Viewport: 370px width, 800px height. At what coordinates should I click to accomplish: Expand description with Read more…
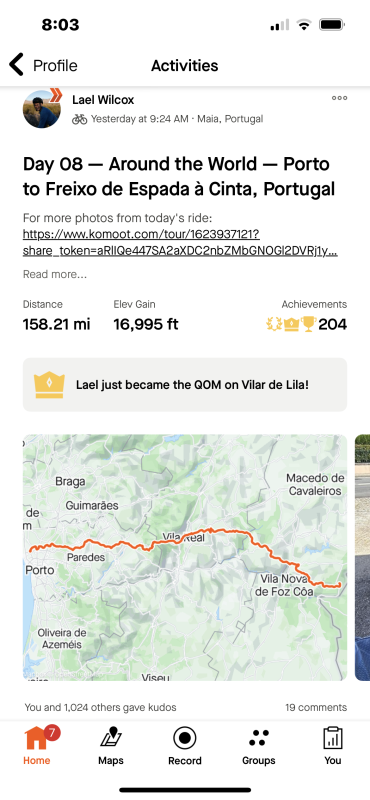click(55, 274)
